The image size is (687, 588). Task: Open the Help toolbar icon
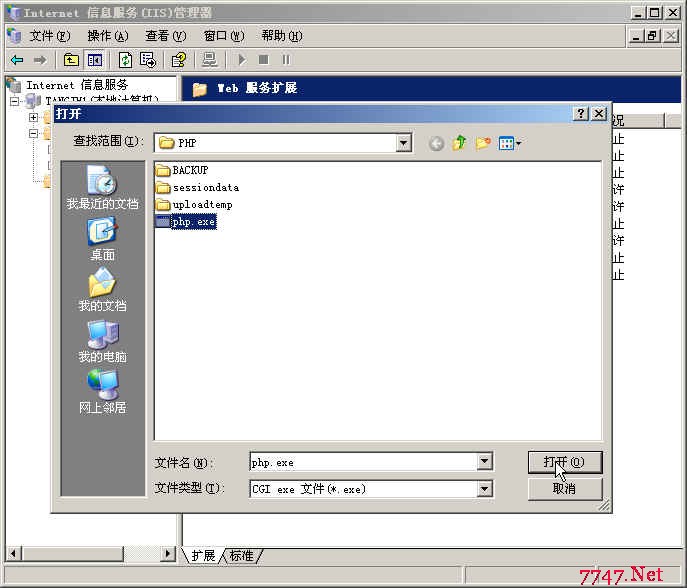179,60
